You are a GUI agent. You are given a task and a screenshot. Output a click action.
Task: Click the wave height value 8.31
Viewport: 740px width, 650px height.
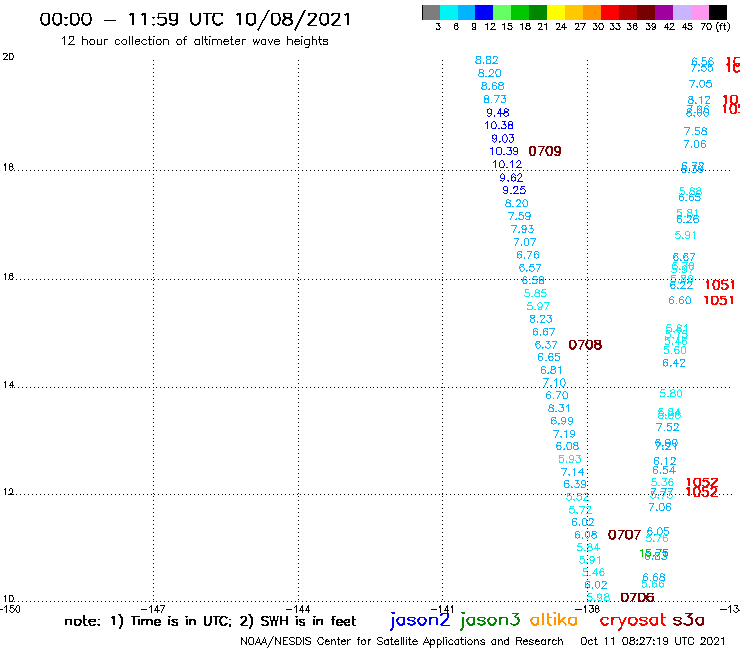(559, 408)
